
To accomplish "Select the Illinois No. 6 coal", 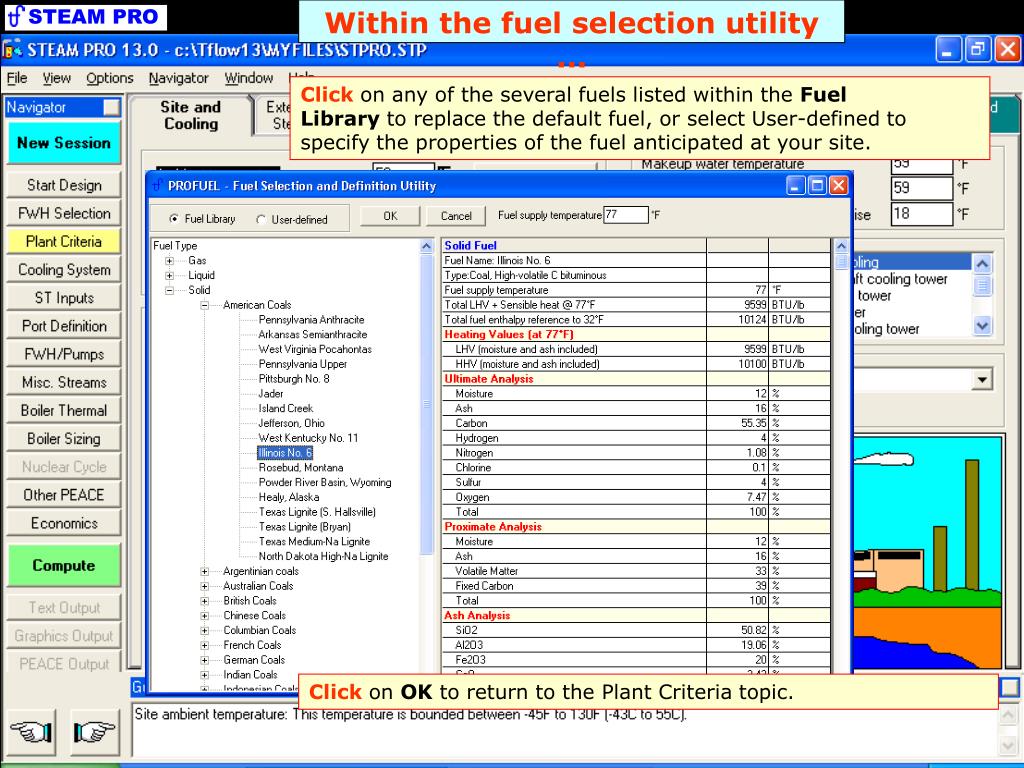I will pos(285,453).
